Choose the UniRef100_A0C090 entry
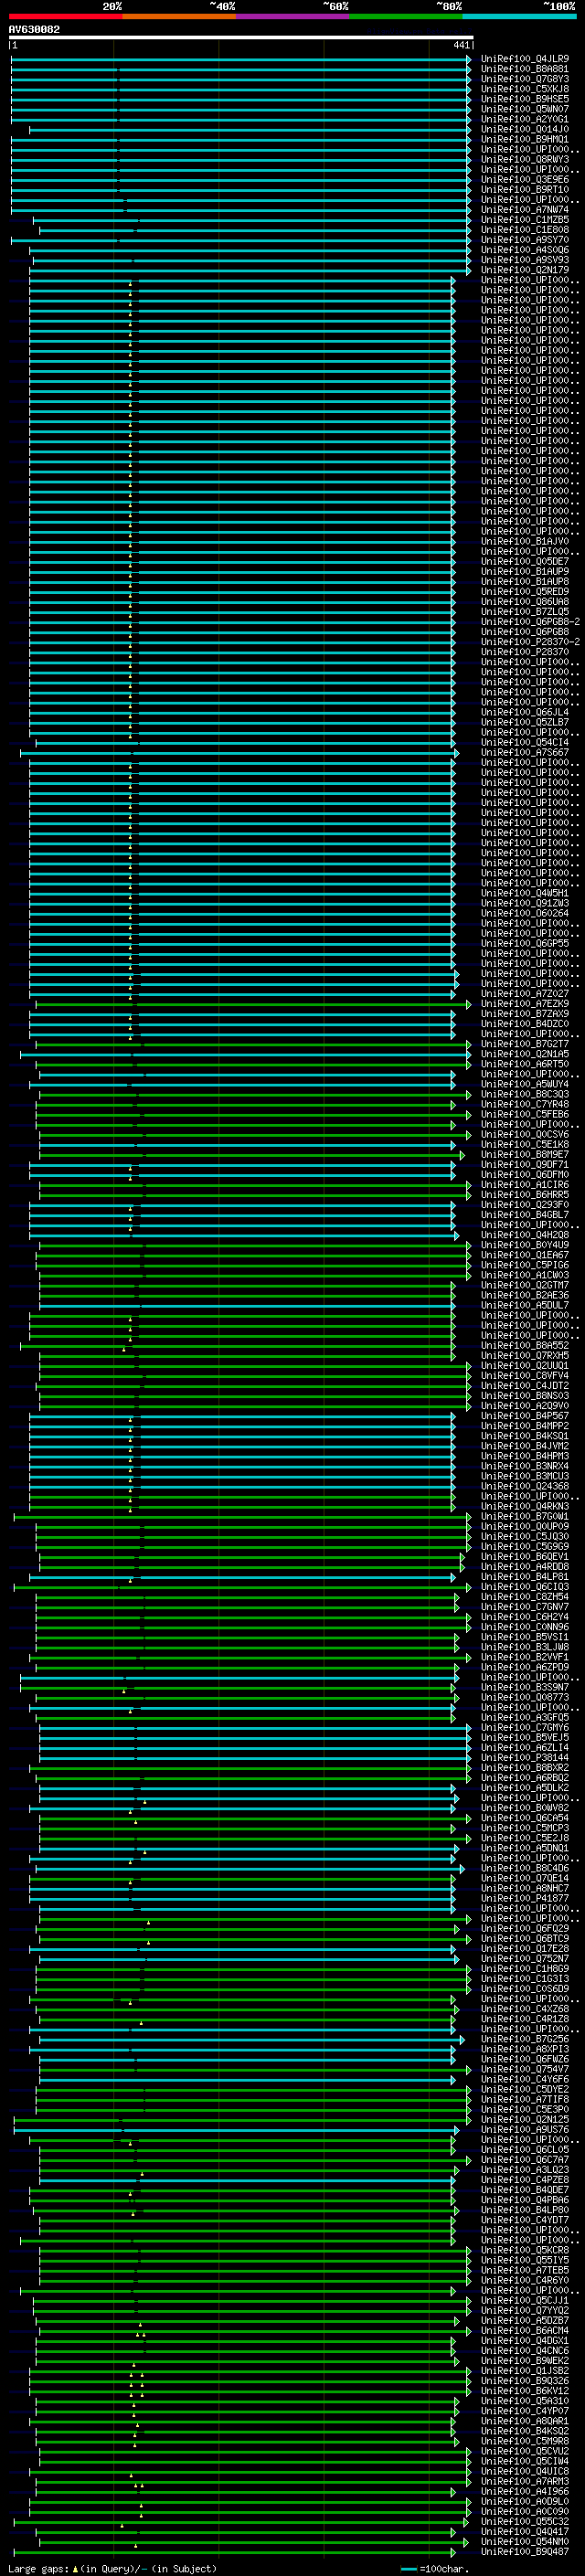 point(524,2511)
